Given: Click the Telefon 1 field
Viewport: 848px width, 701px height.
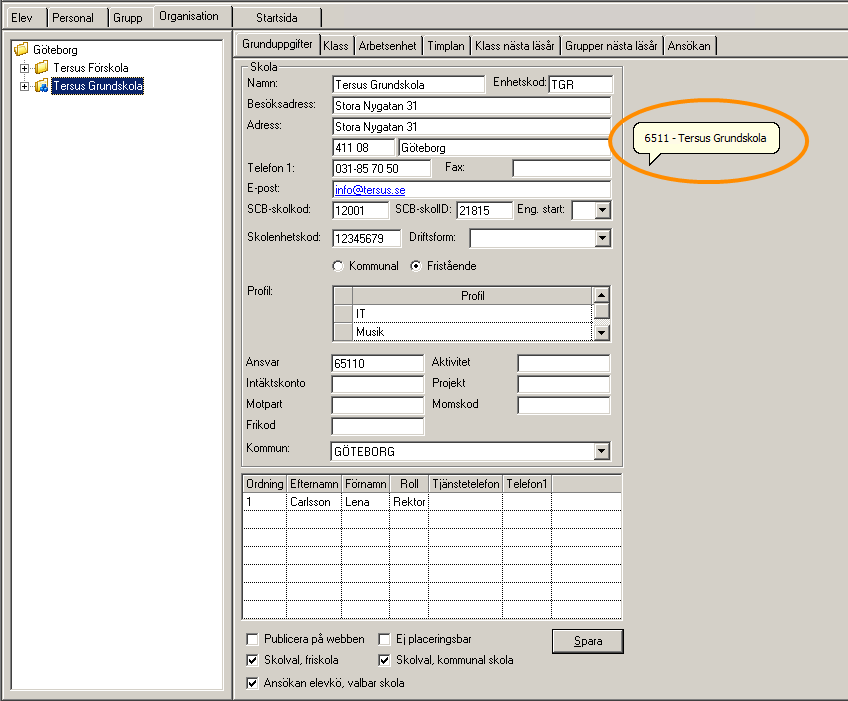Looking at the screenshot, I should 382,168.
